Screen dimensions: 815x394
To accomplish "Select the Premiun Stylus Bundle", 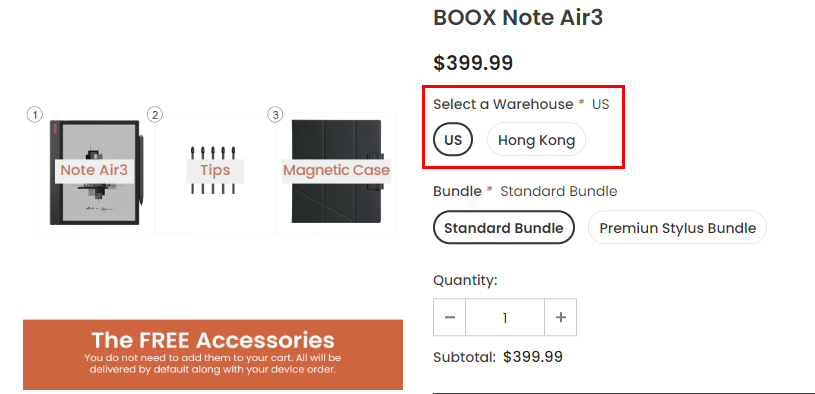I will point(677,228).
